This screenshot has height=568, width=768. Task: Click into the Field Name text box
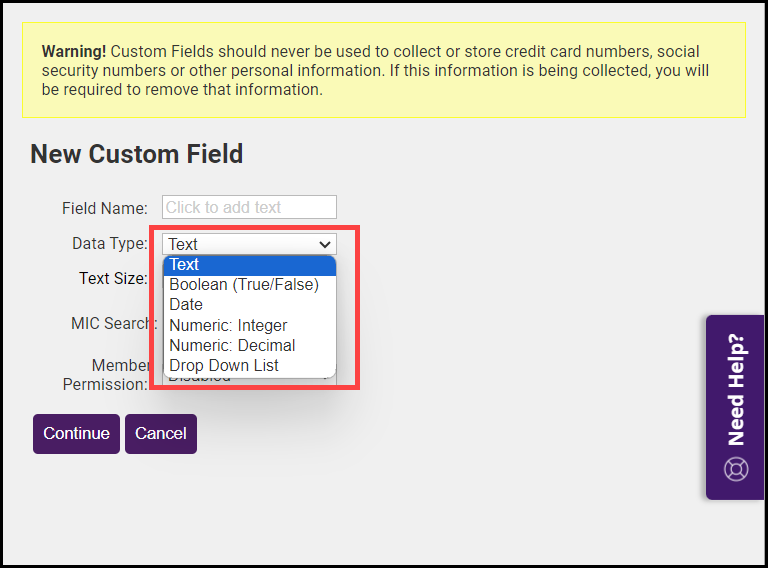pyautogui.click(x=249, y=207)
